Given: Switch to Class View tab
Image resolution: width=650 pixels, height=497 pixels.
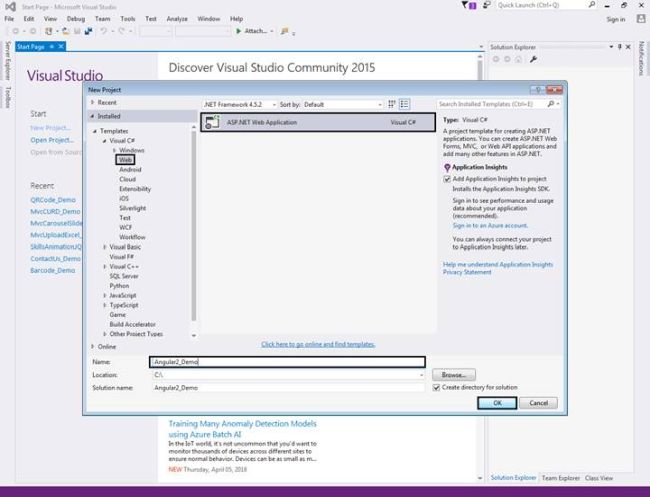Looking at the screenshot, I should (x=599, y=478).
